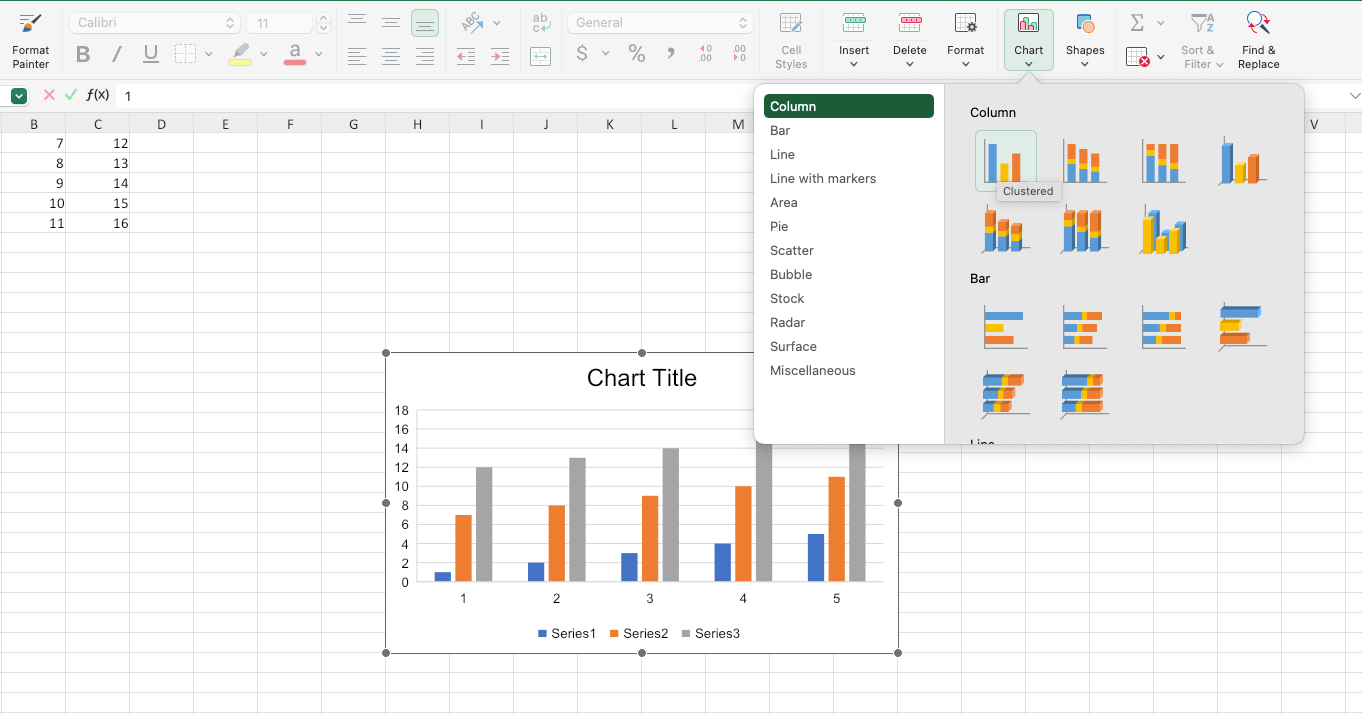
Task: Choose the 100% stacked column chart thumbnail
Action: pos(1164,161)
